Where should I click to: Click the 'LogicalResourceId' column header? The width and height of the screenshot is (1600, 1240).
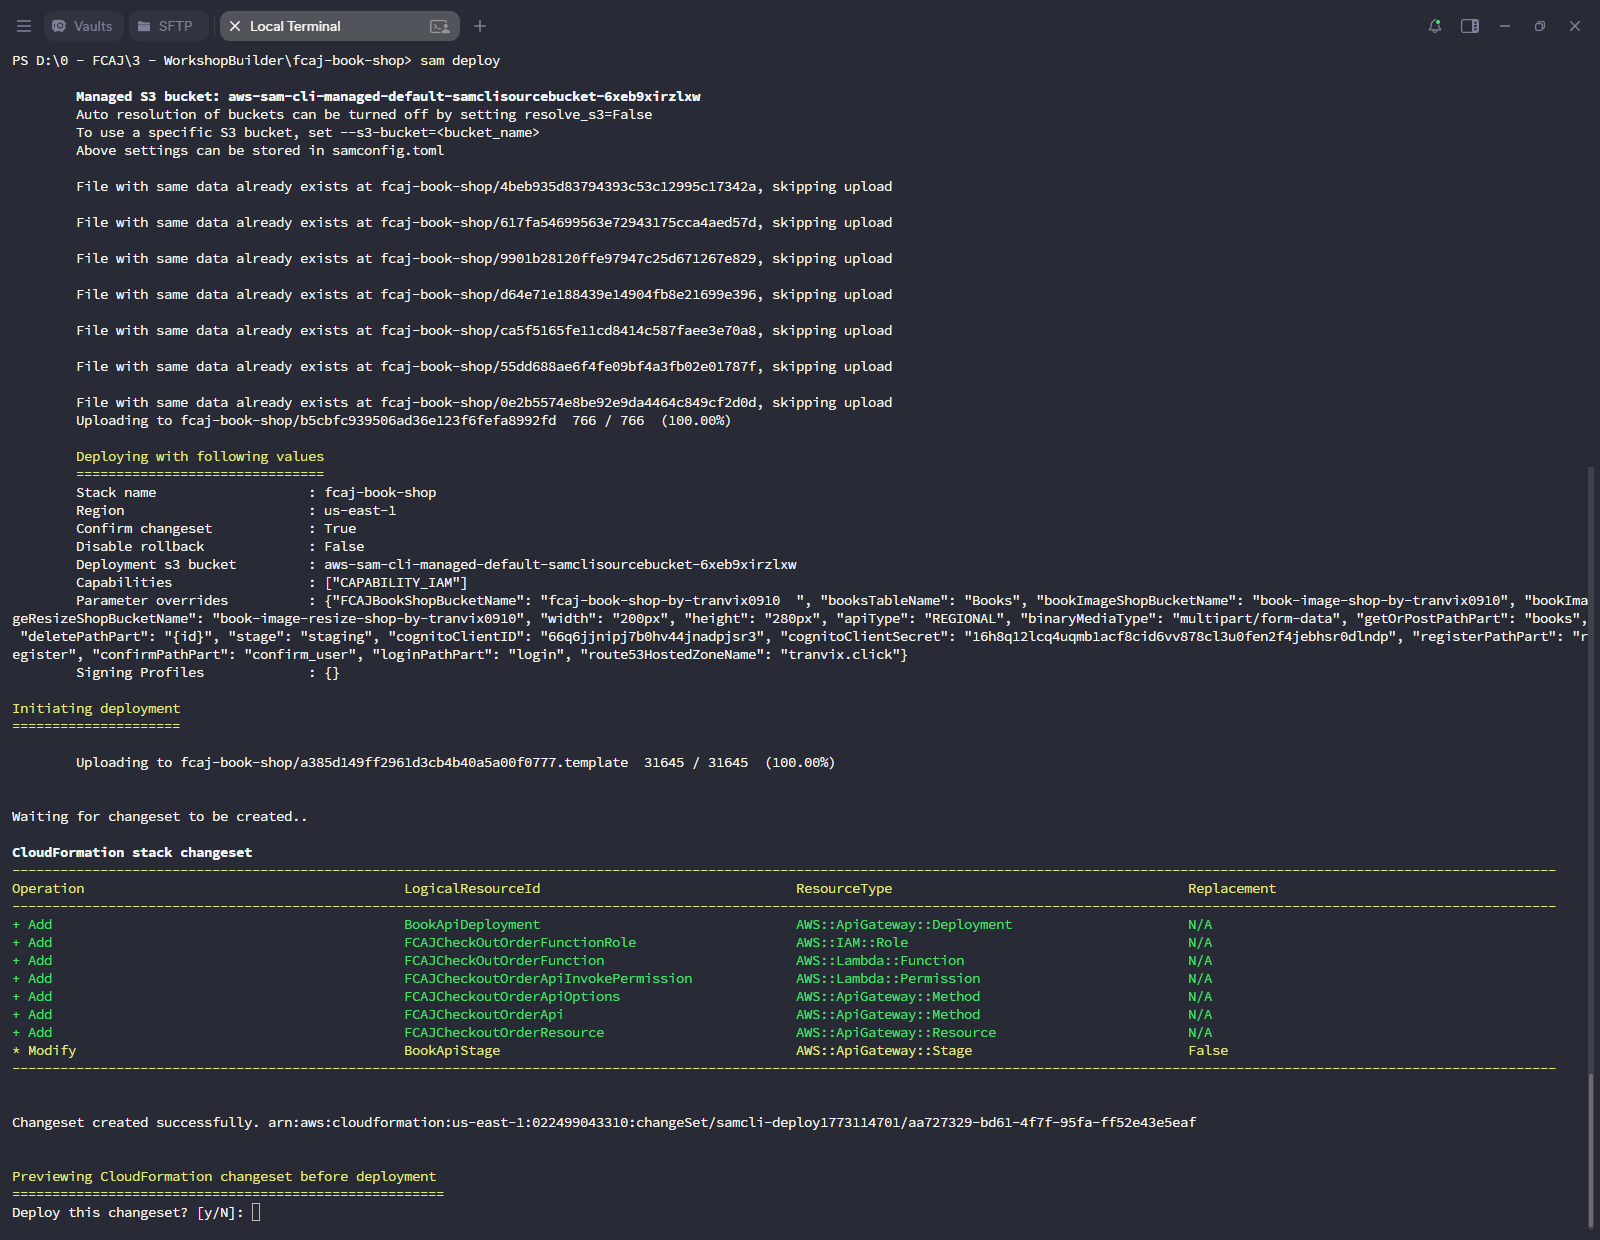[x=472, y=889]
